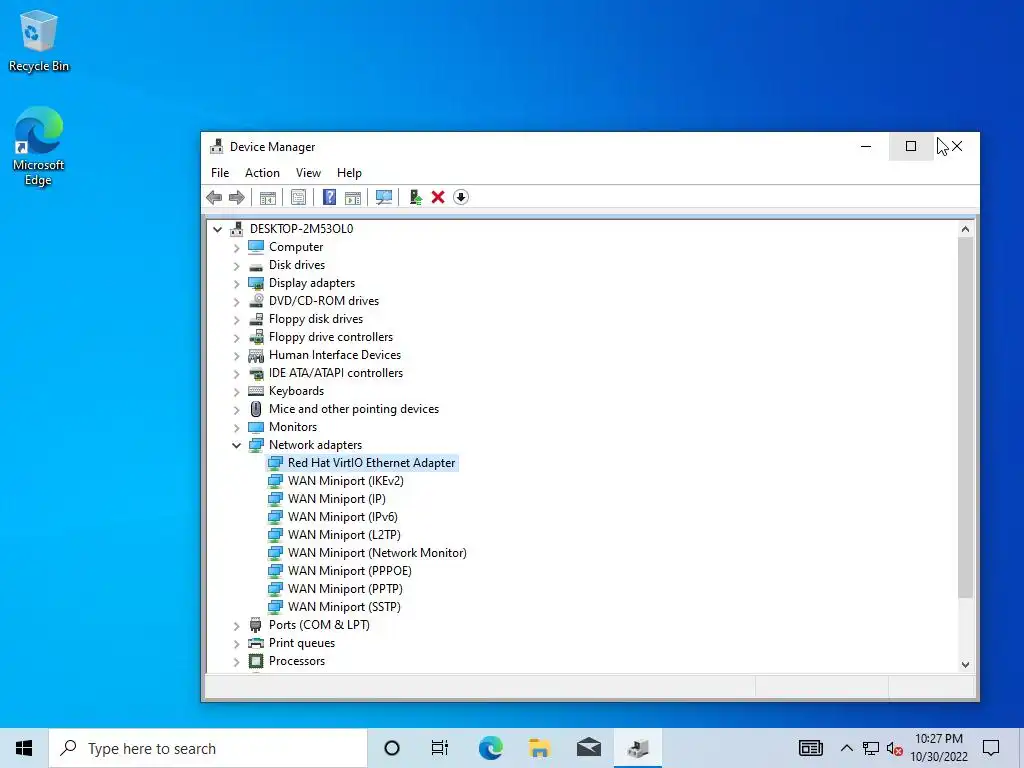The height and width of the screenshot is (768, 1024).
Task: Open Properties toolbar icon
Action: pos(298,197)
